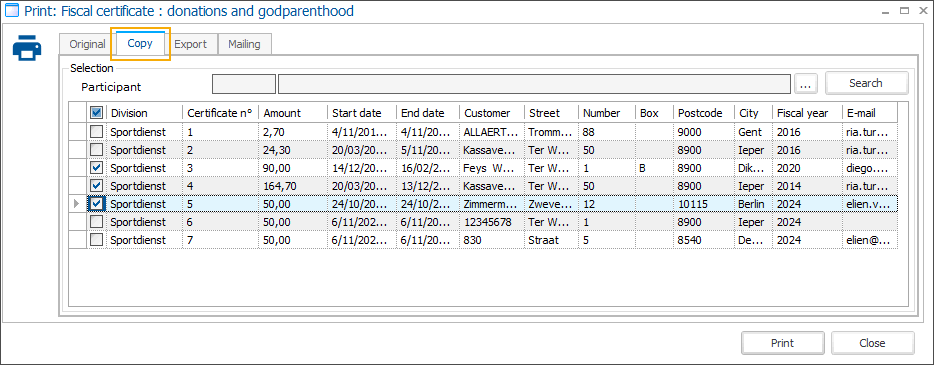Uncheck the box for certificate 4
The image size is (934, 365).
96,186
